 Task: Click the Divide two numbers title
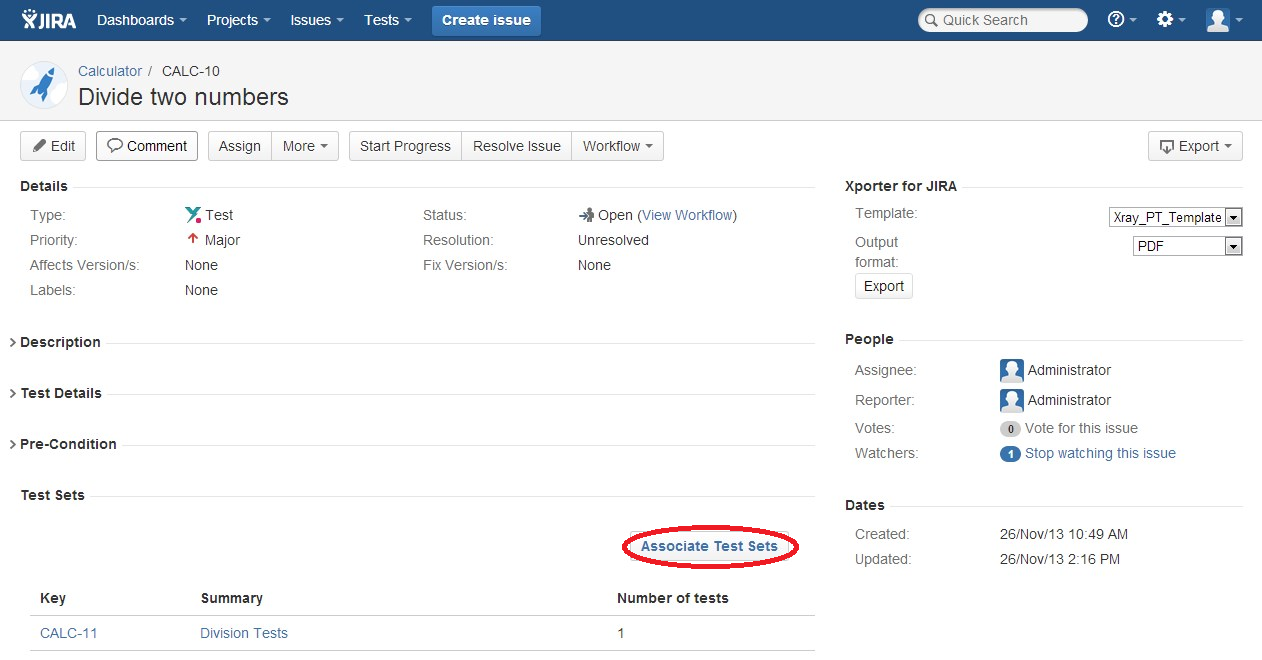click(183, 97)
